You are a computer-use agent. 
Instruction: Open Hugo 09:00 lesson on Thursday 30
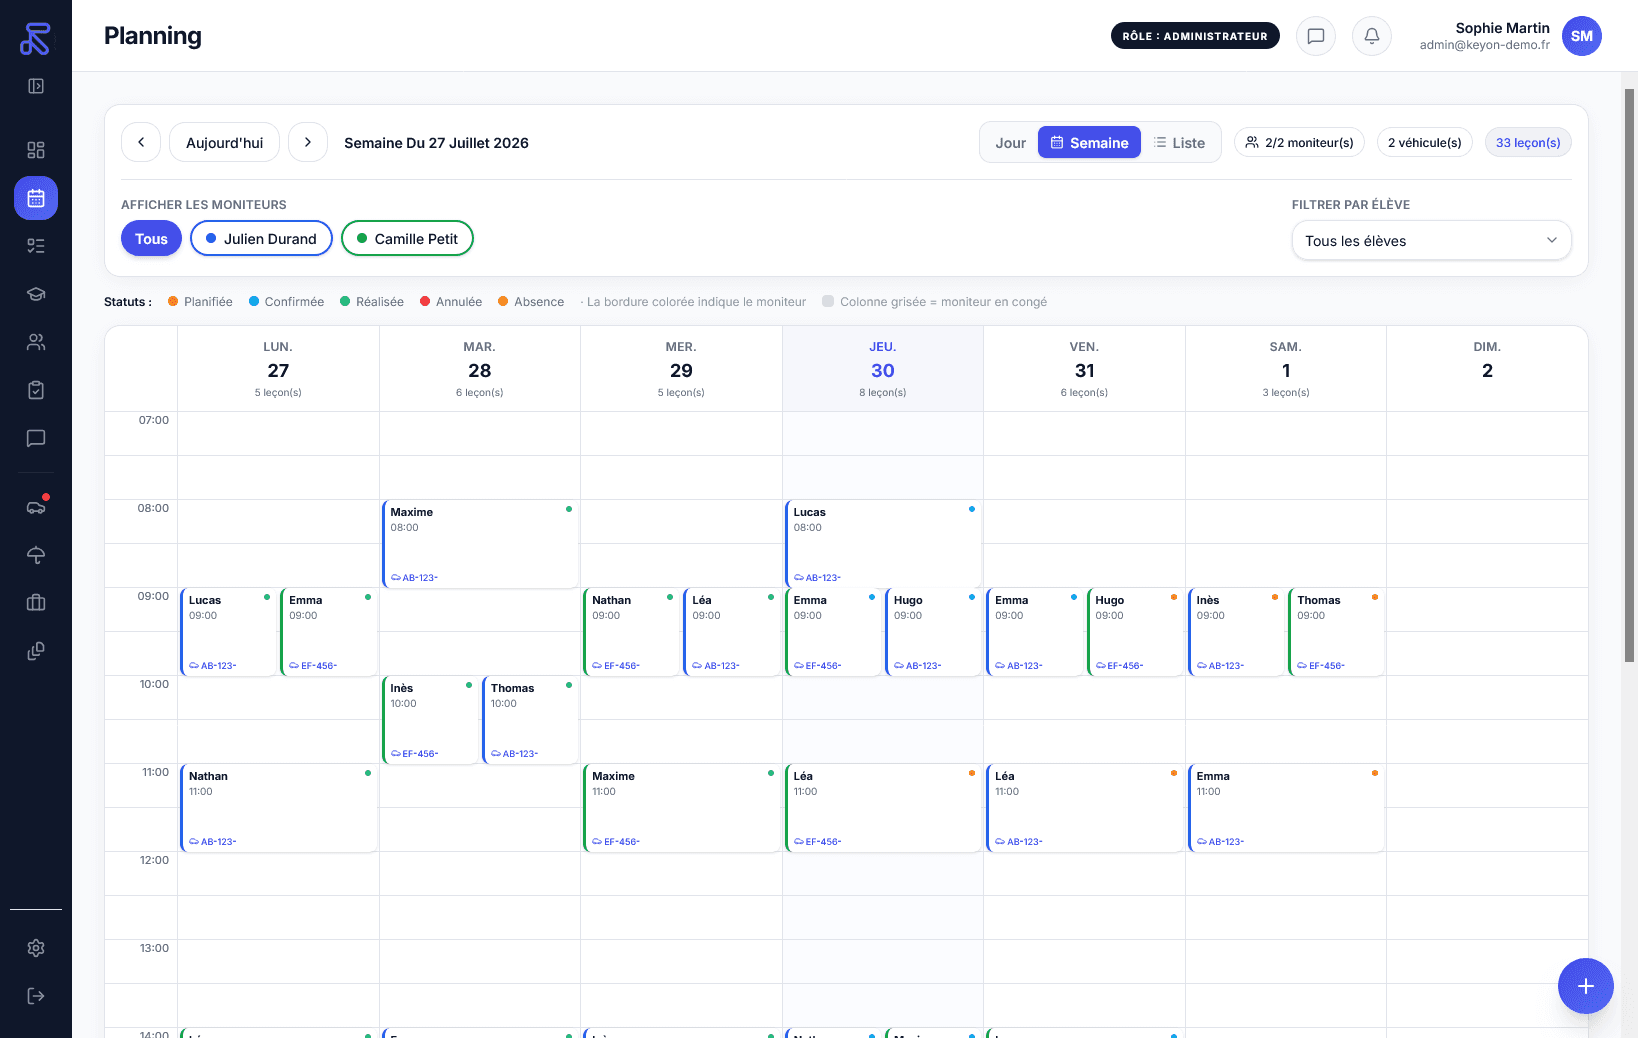point(934,632)
